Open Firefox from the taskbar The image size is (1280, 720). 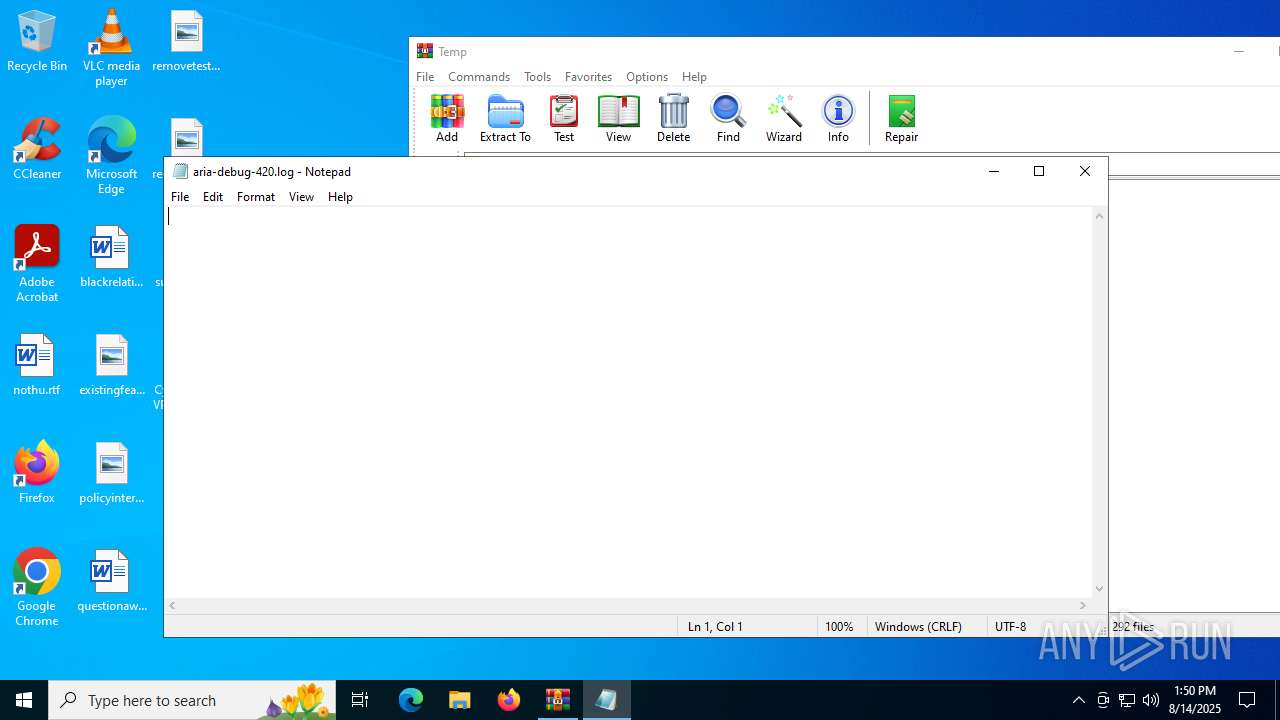point(509,700)
